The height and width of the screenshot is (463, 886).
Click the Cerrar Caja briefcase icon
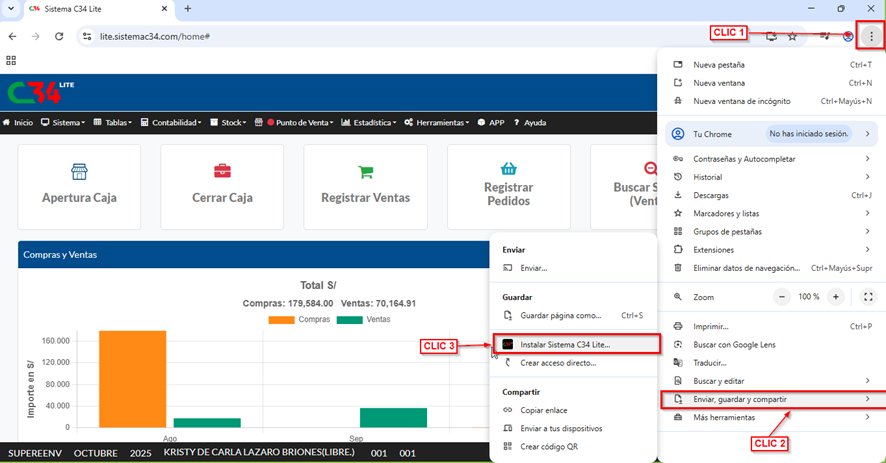point(222,171)
